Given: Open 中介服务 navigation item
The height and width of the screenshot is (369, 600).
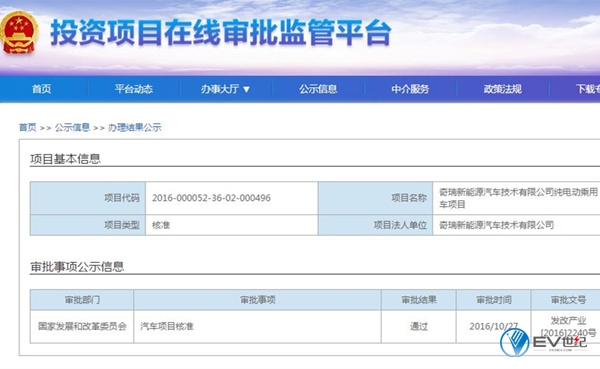Looking at the screenshot, I should pos(410,89).
